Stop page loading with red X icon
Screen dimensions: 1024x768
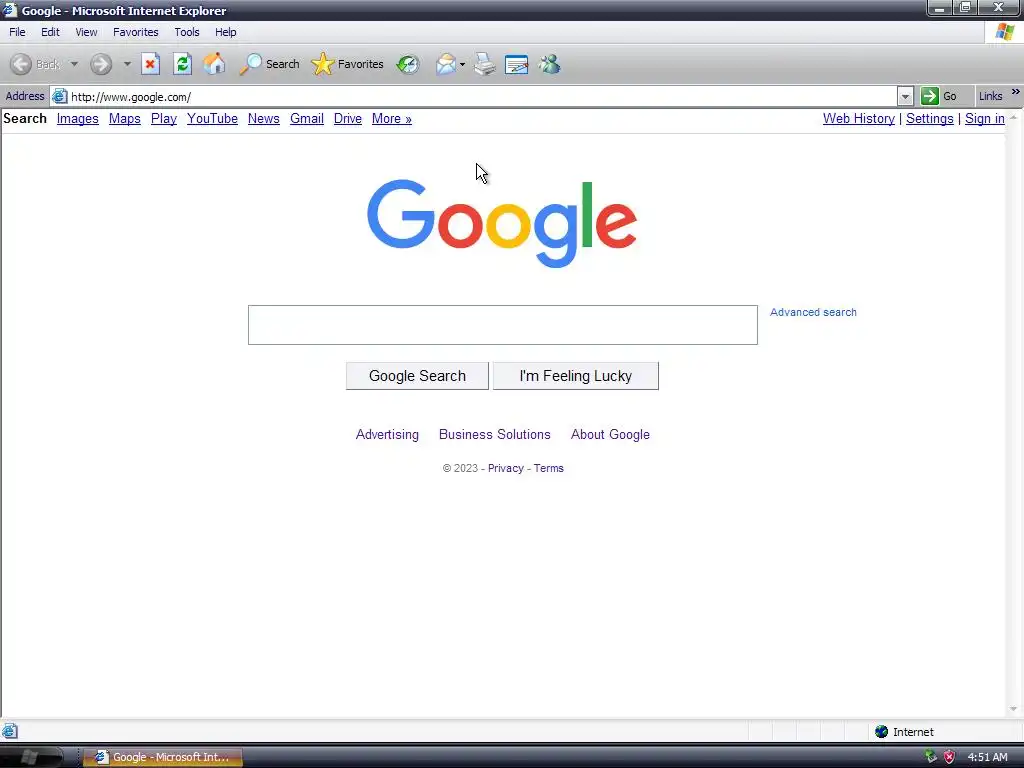tap(151, 64)
